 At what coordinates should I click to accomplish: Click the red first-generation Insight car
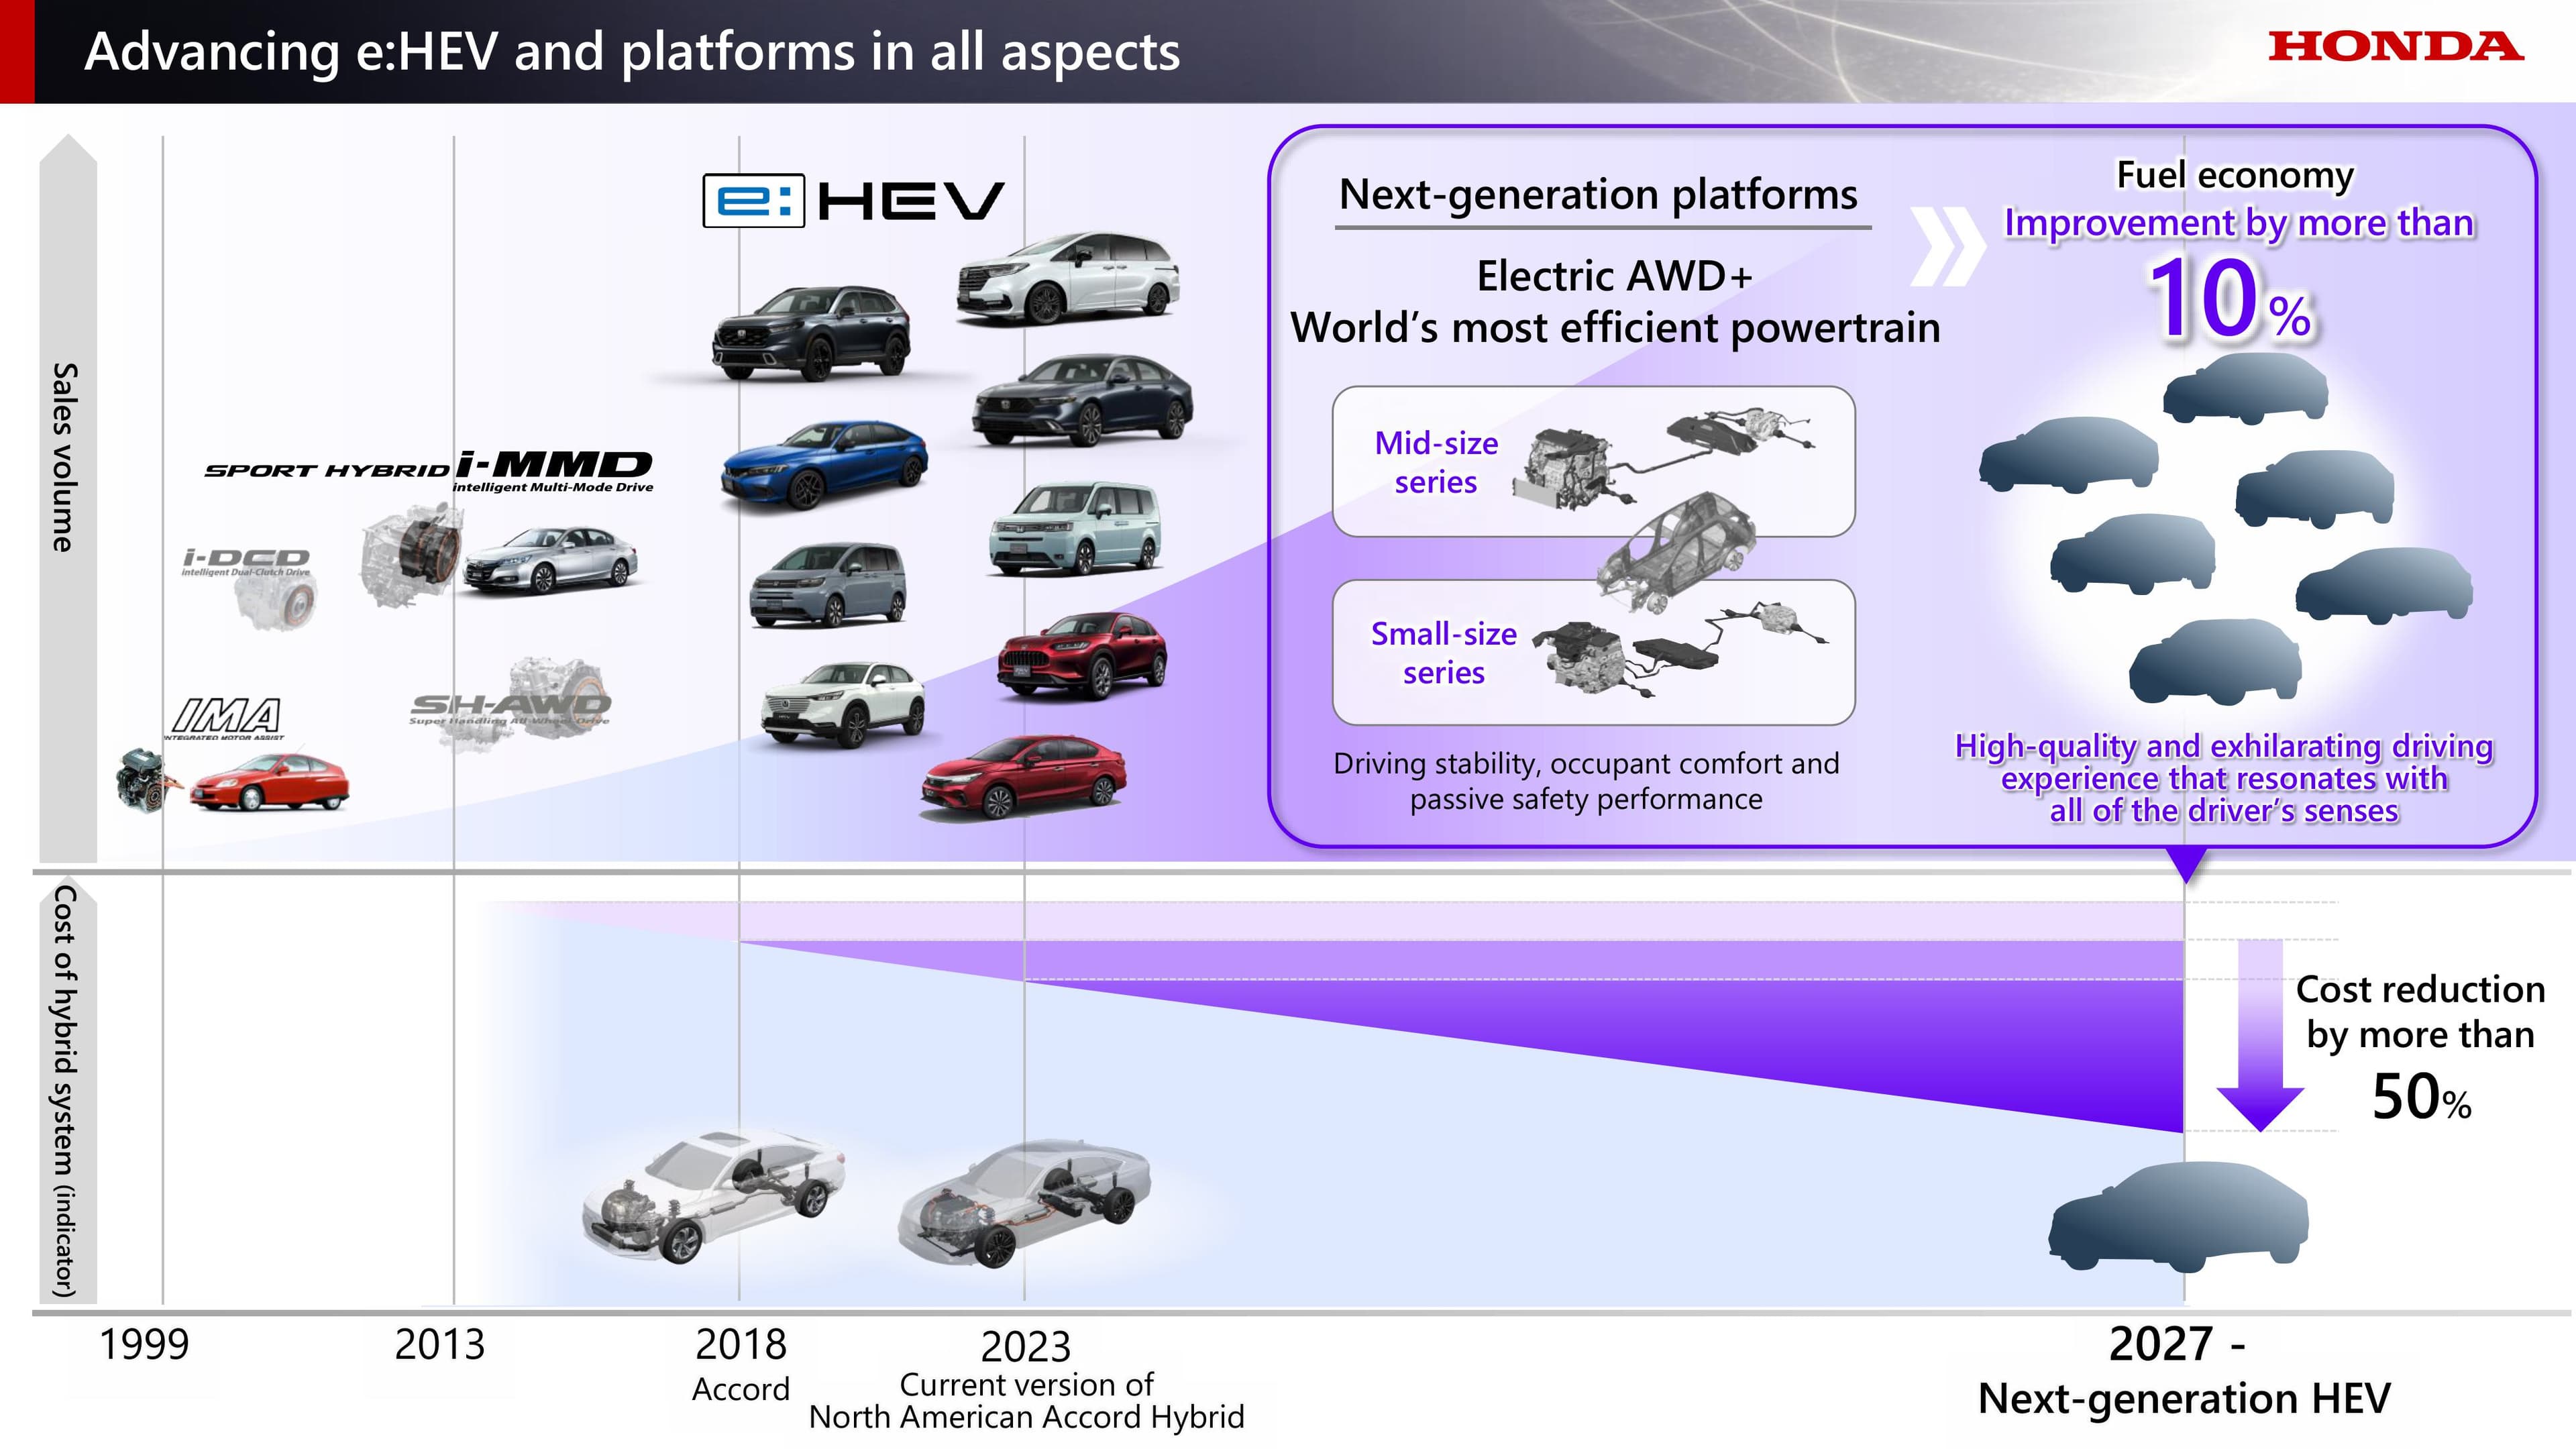point(269,781)
